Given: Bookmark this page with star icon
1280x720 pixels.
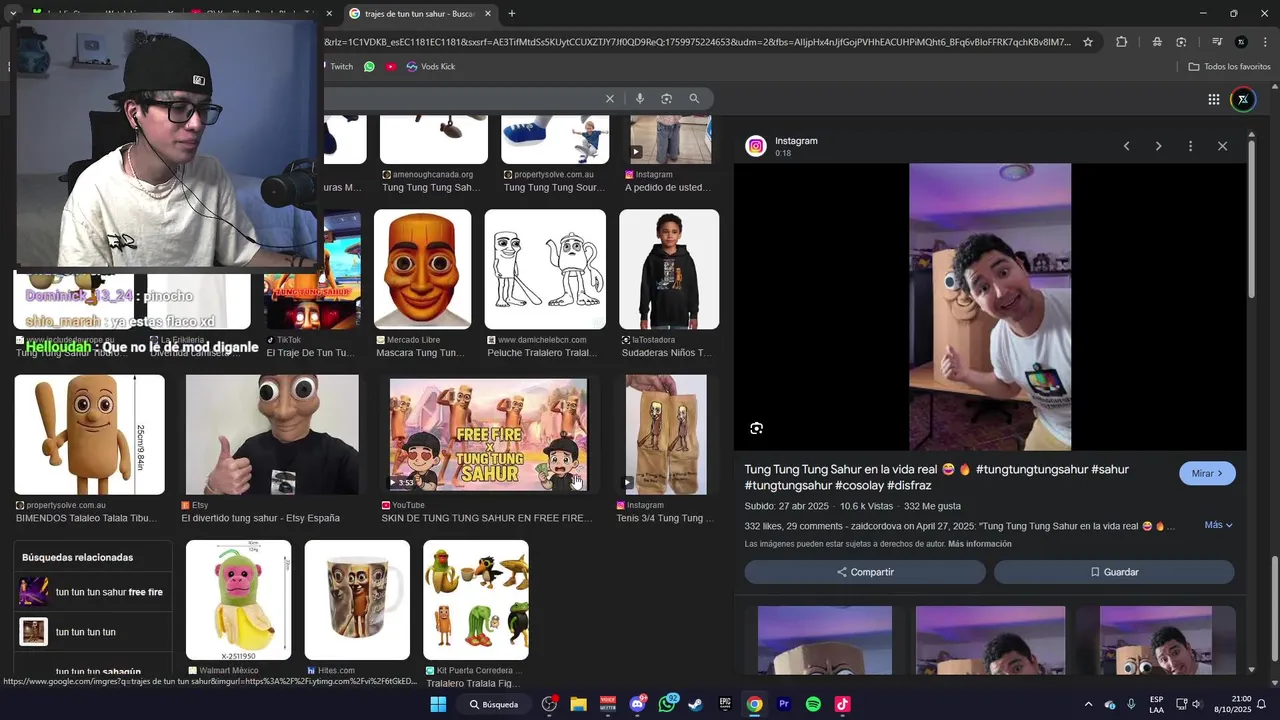Looking at the screenshot, I should (1088, 42).
